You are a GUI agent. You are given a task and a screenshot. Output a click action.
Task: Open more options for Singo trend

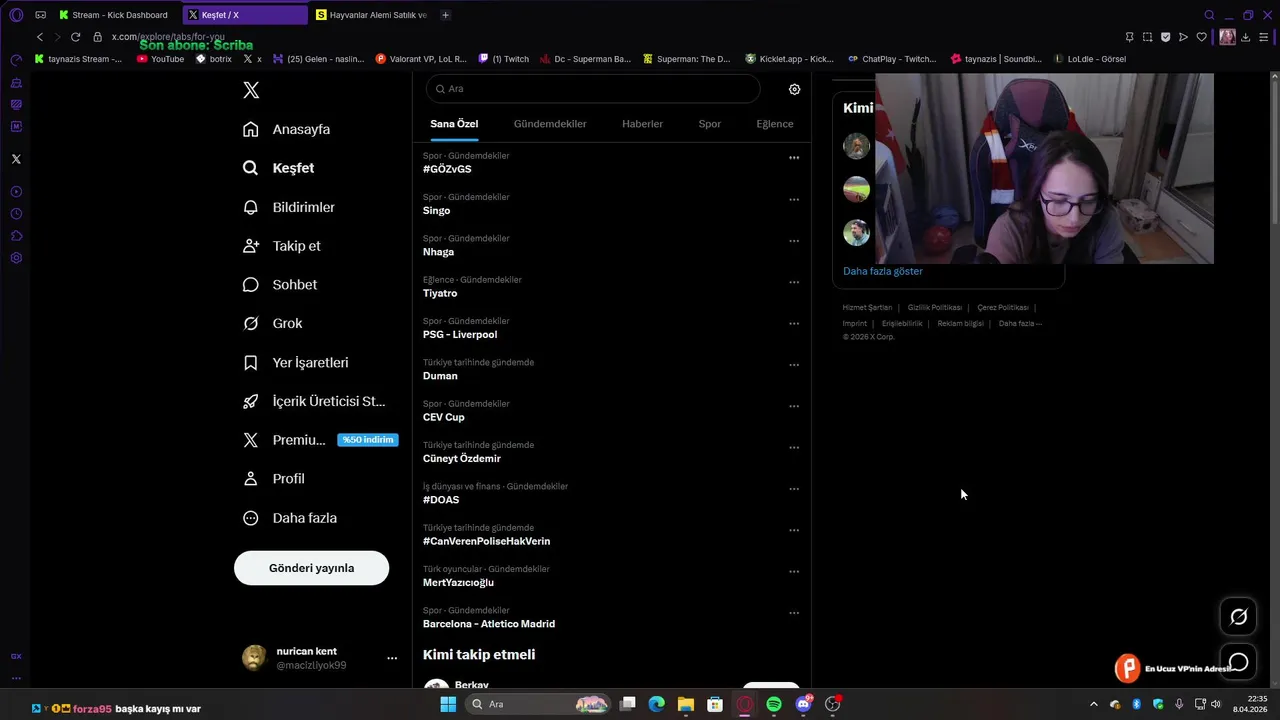[x=794, y=199]
